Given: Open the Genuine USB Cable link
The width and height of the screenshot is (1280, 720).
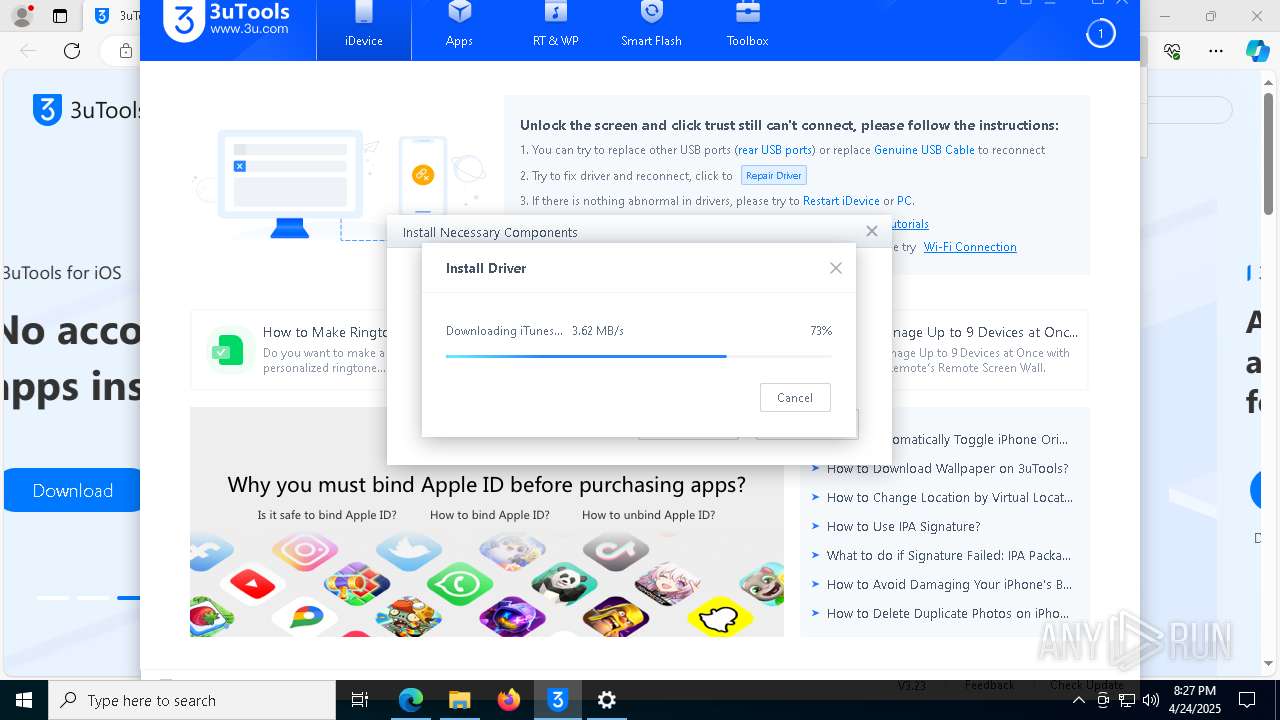Looking at the screenshot, I should click(x=924, y=150).
